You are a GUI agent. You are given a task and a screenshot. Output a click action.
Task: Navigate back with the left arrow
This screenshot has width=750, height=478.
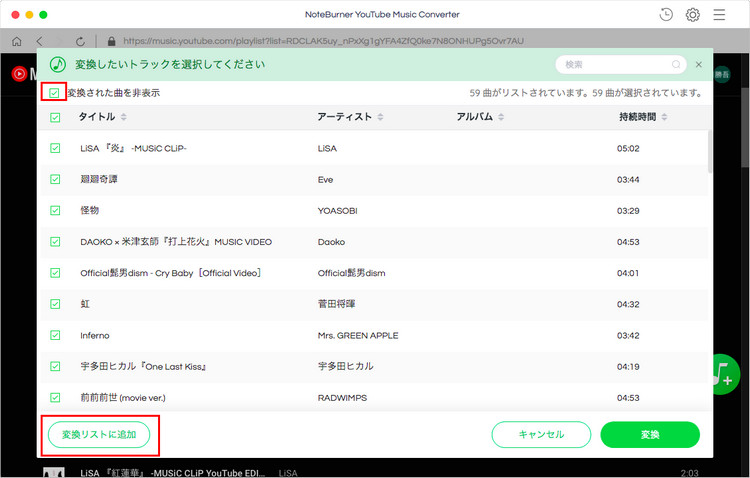pos(39,42)
